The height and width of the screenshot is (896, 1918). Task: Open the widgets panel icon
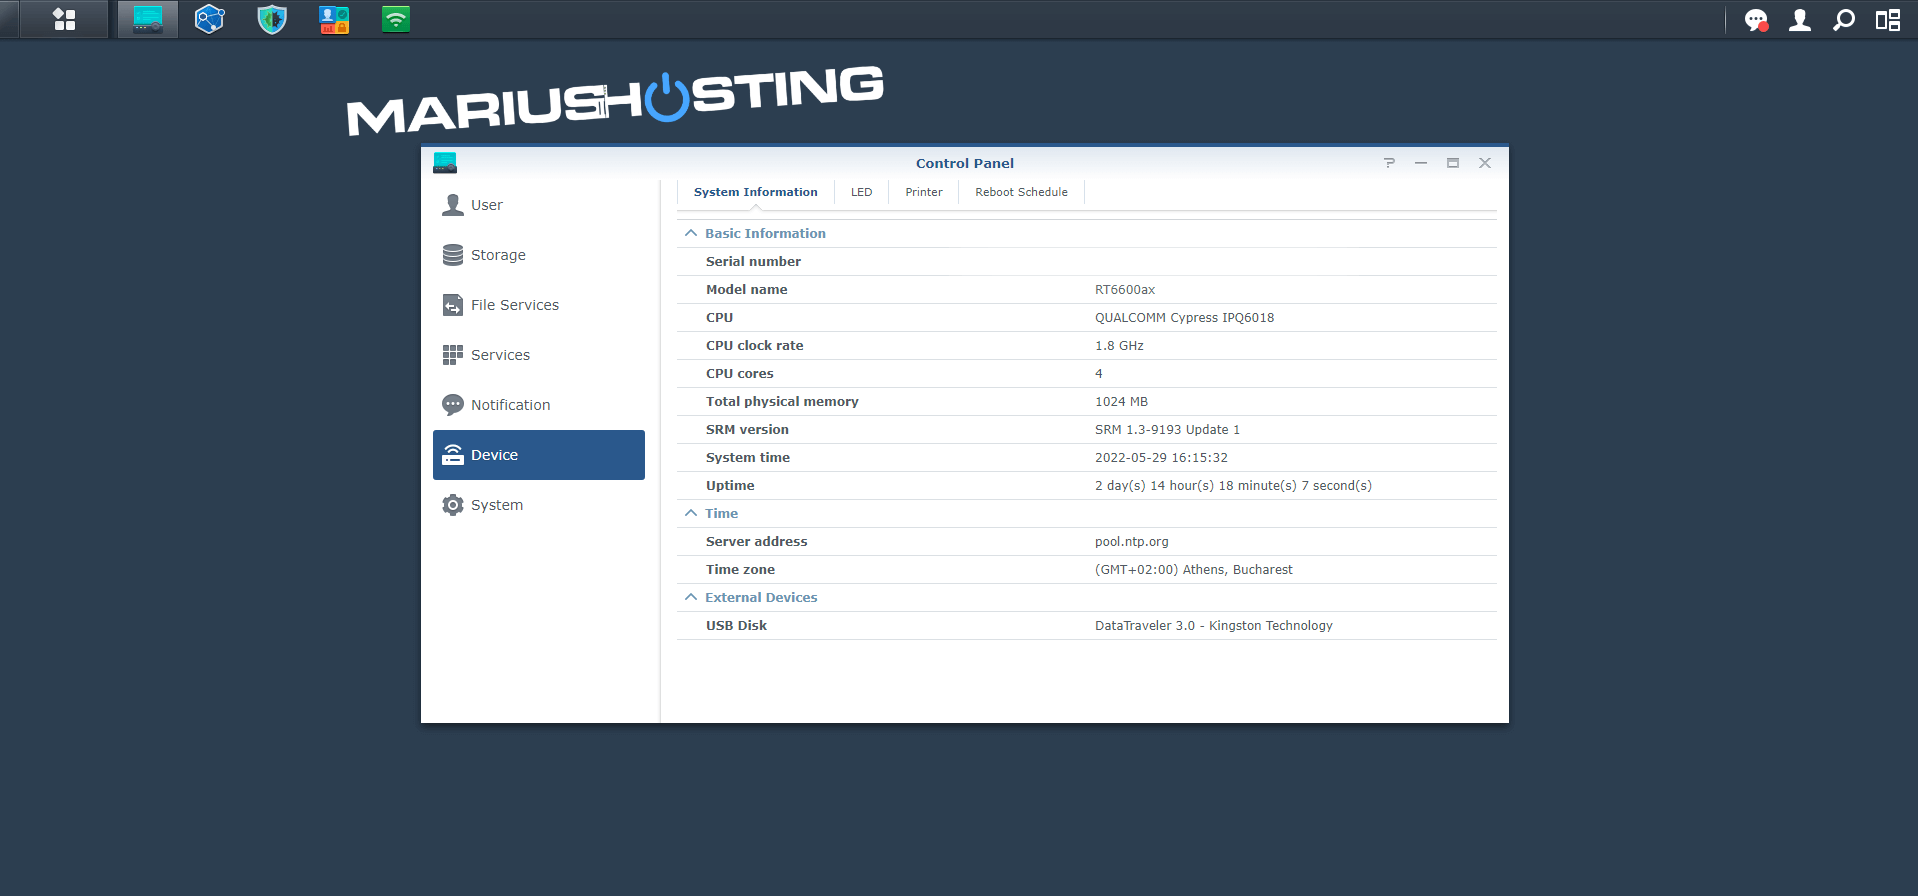[x=1888, y=20]
